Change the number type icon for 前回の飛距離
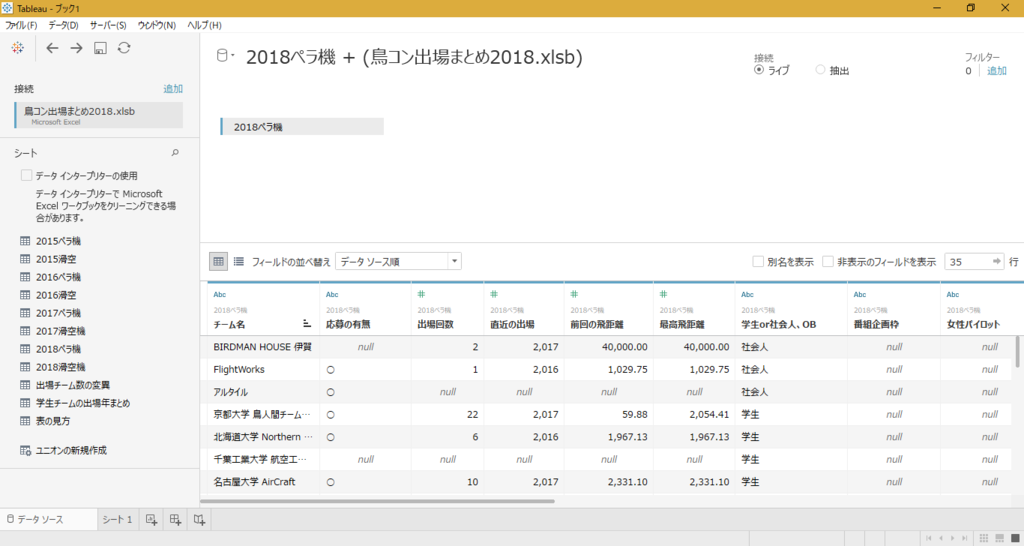This screenshot has height=546, width=1024. pyautogui.click(x=575, y=295)
